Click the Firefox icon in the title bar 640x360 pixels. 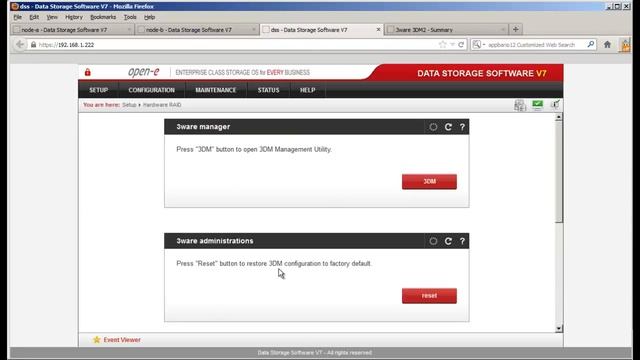coord(14,6)
